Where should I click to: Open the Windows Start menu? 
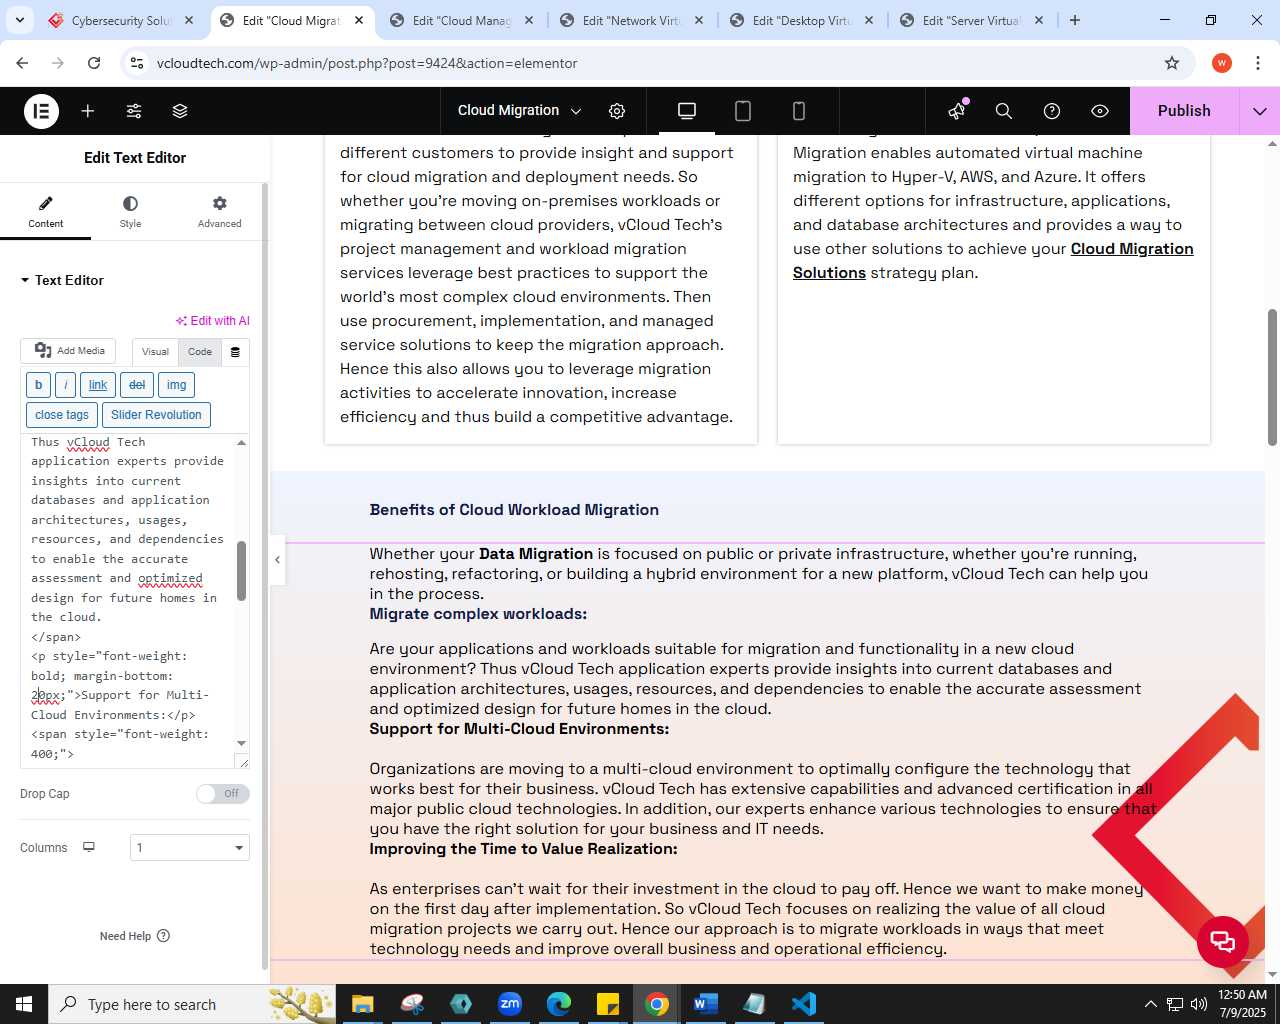(x=24, y=1004)
